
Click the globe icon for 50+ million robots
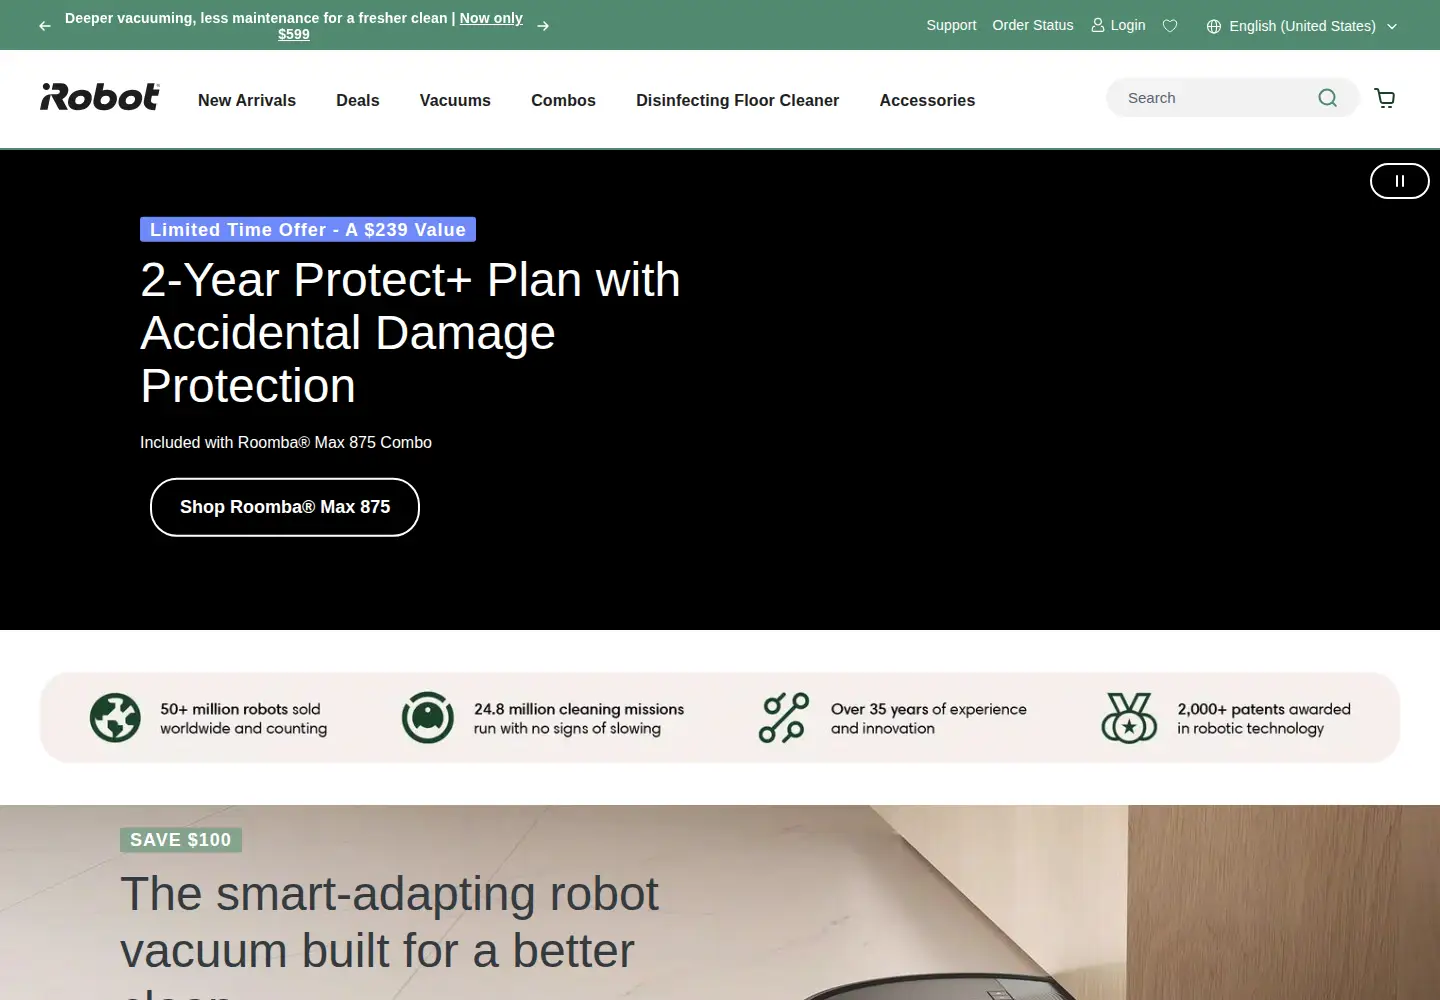pos(115,717)
